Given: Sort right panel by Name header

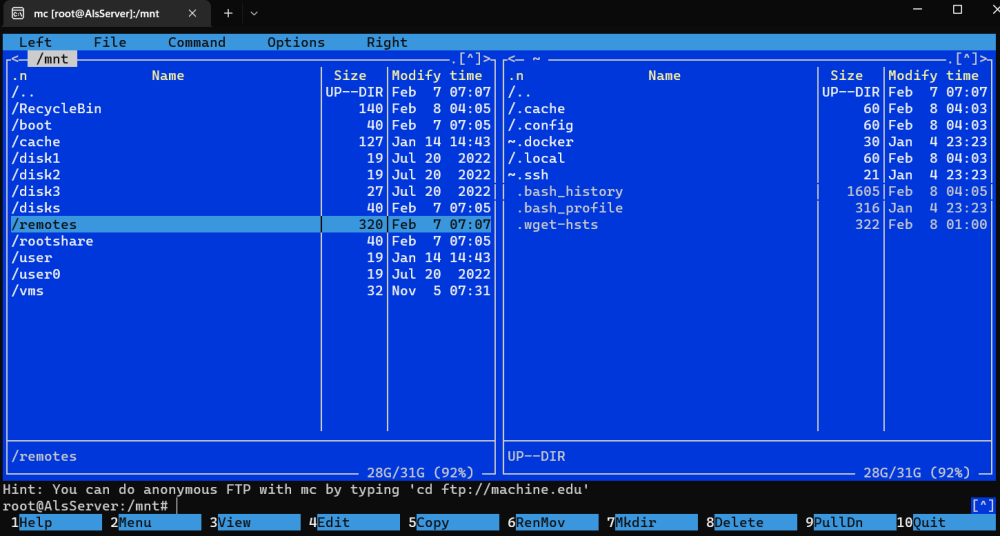Looking at the screenshot, I should [x=665, y=76].
